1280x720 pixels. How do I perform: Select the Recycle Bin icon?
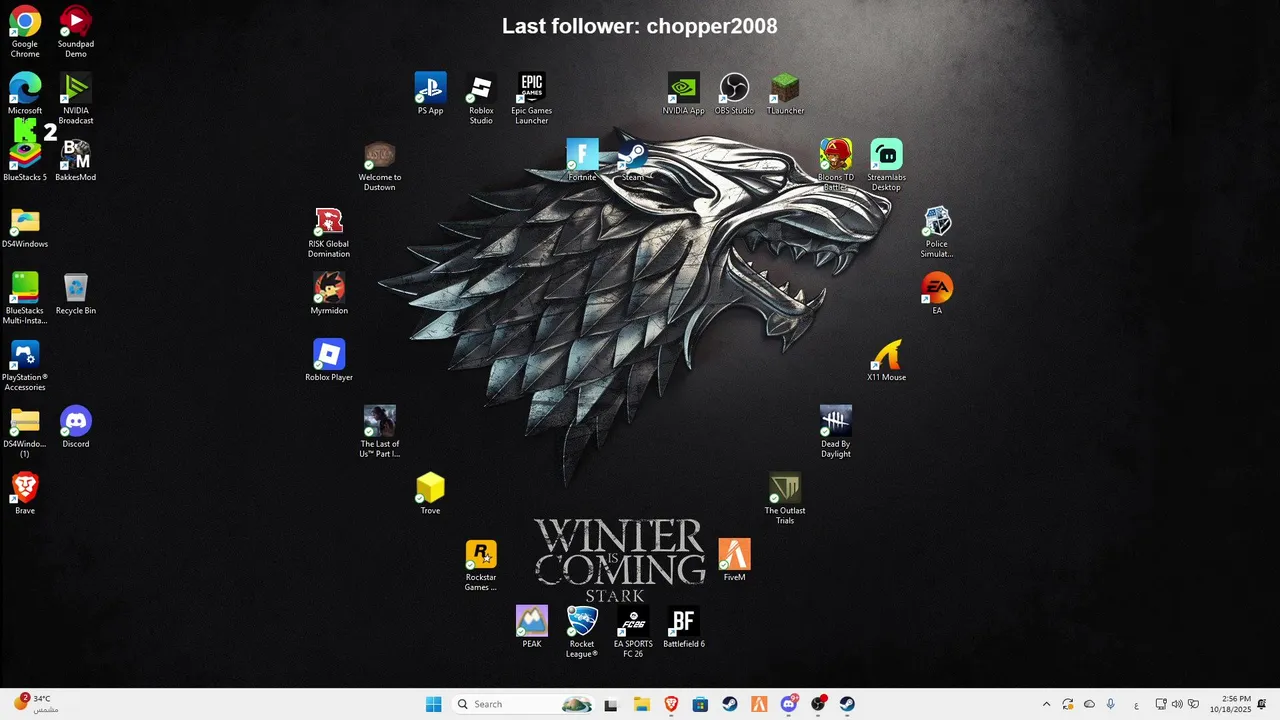point(76,294)
